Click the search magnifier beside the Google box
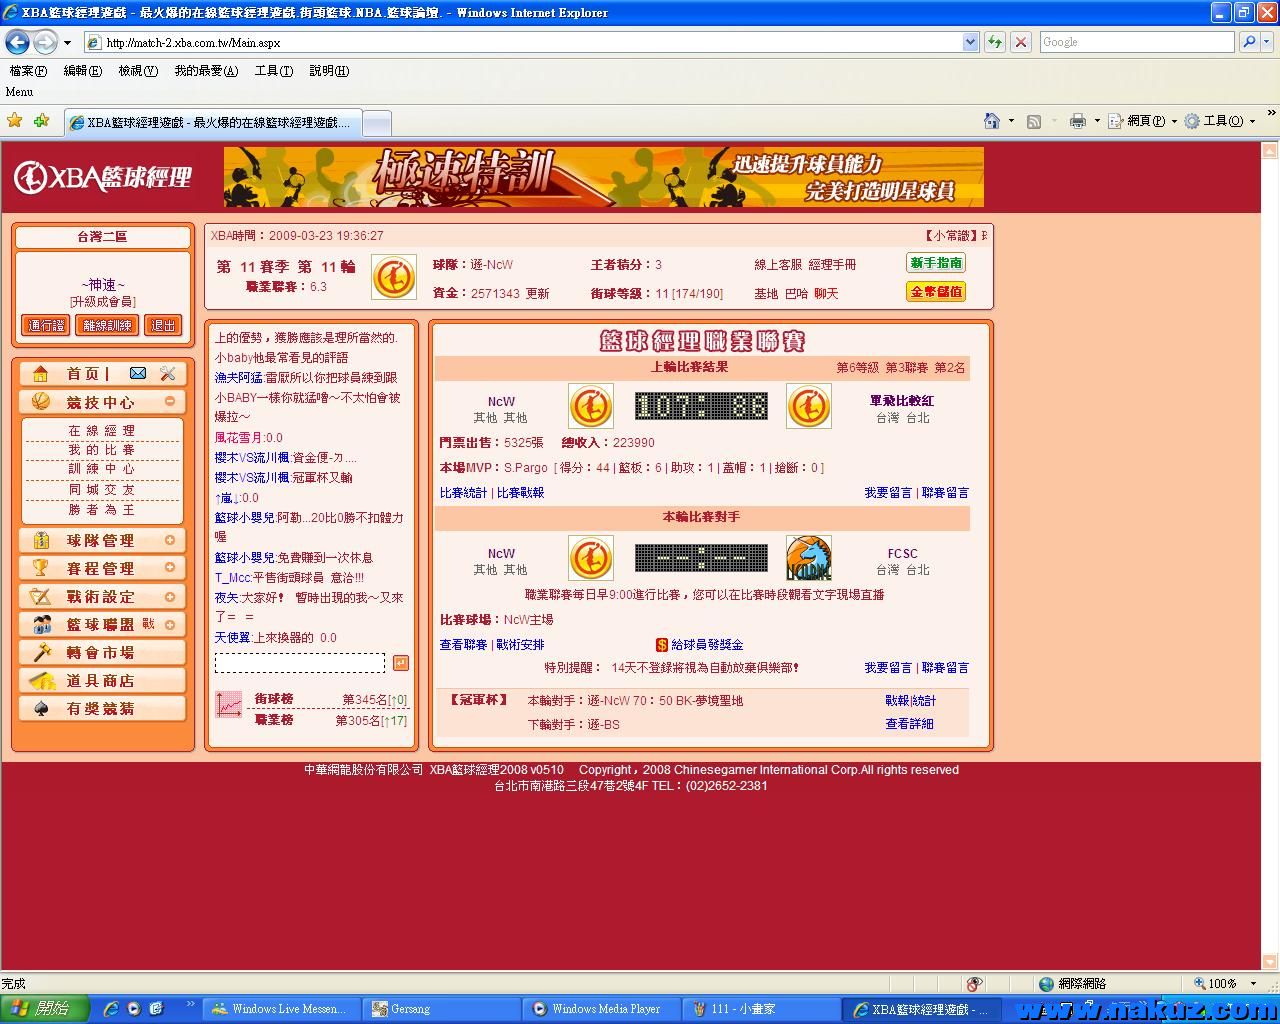The height and width of the screenshot is (1024, 1280). coord(1248,42)
